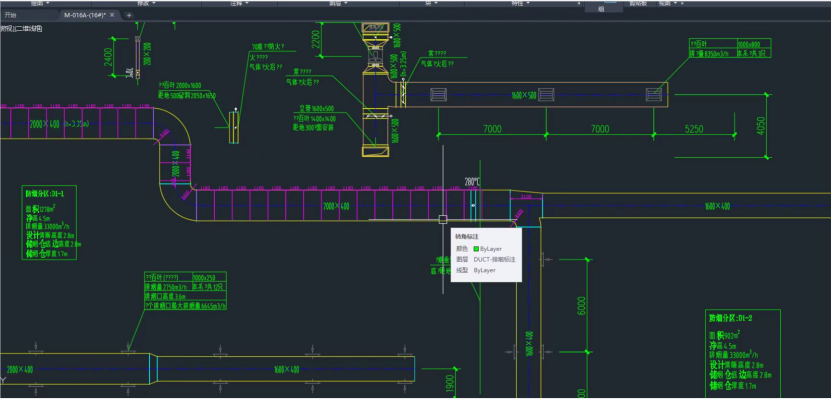Click the crosshair pickbox on the duct edge
831x399 pixels.
pos(443,219)
